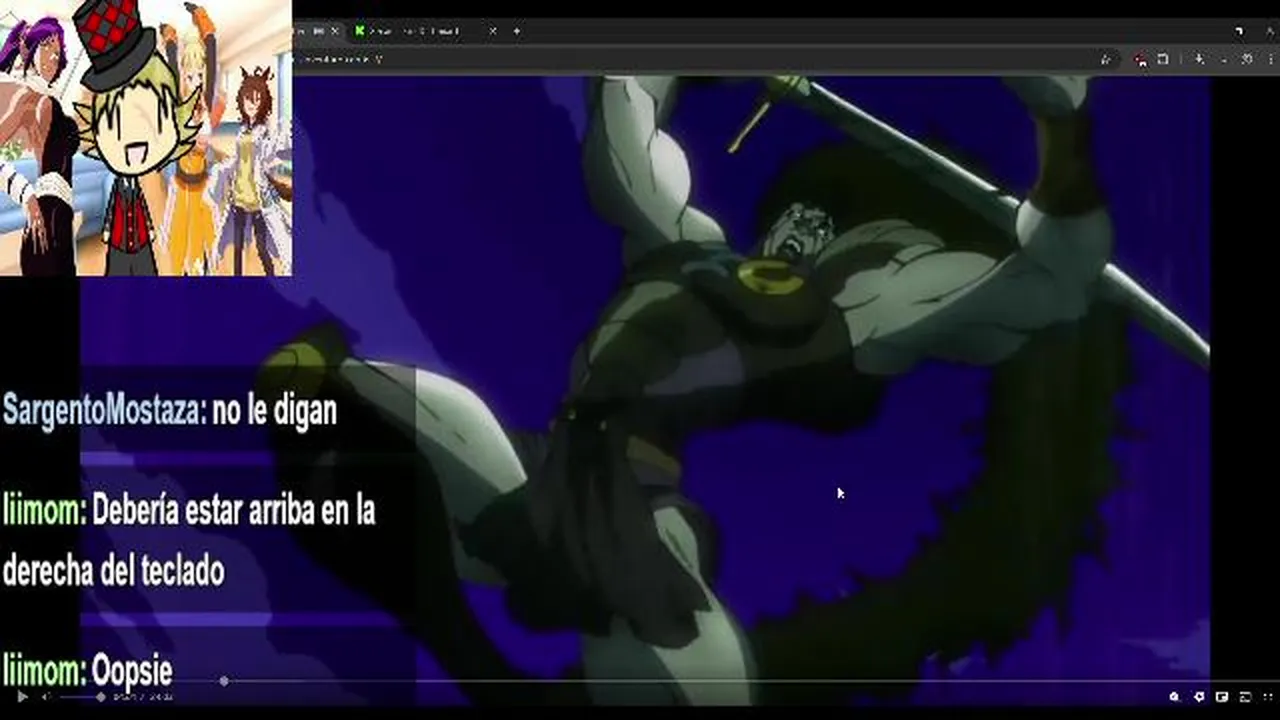Bookmark this page with the star icon
The height and width of the screenshot is (720, 1280).
pos(1106,59)
